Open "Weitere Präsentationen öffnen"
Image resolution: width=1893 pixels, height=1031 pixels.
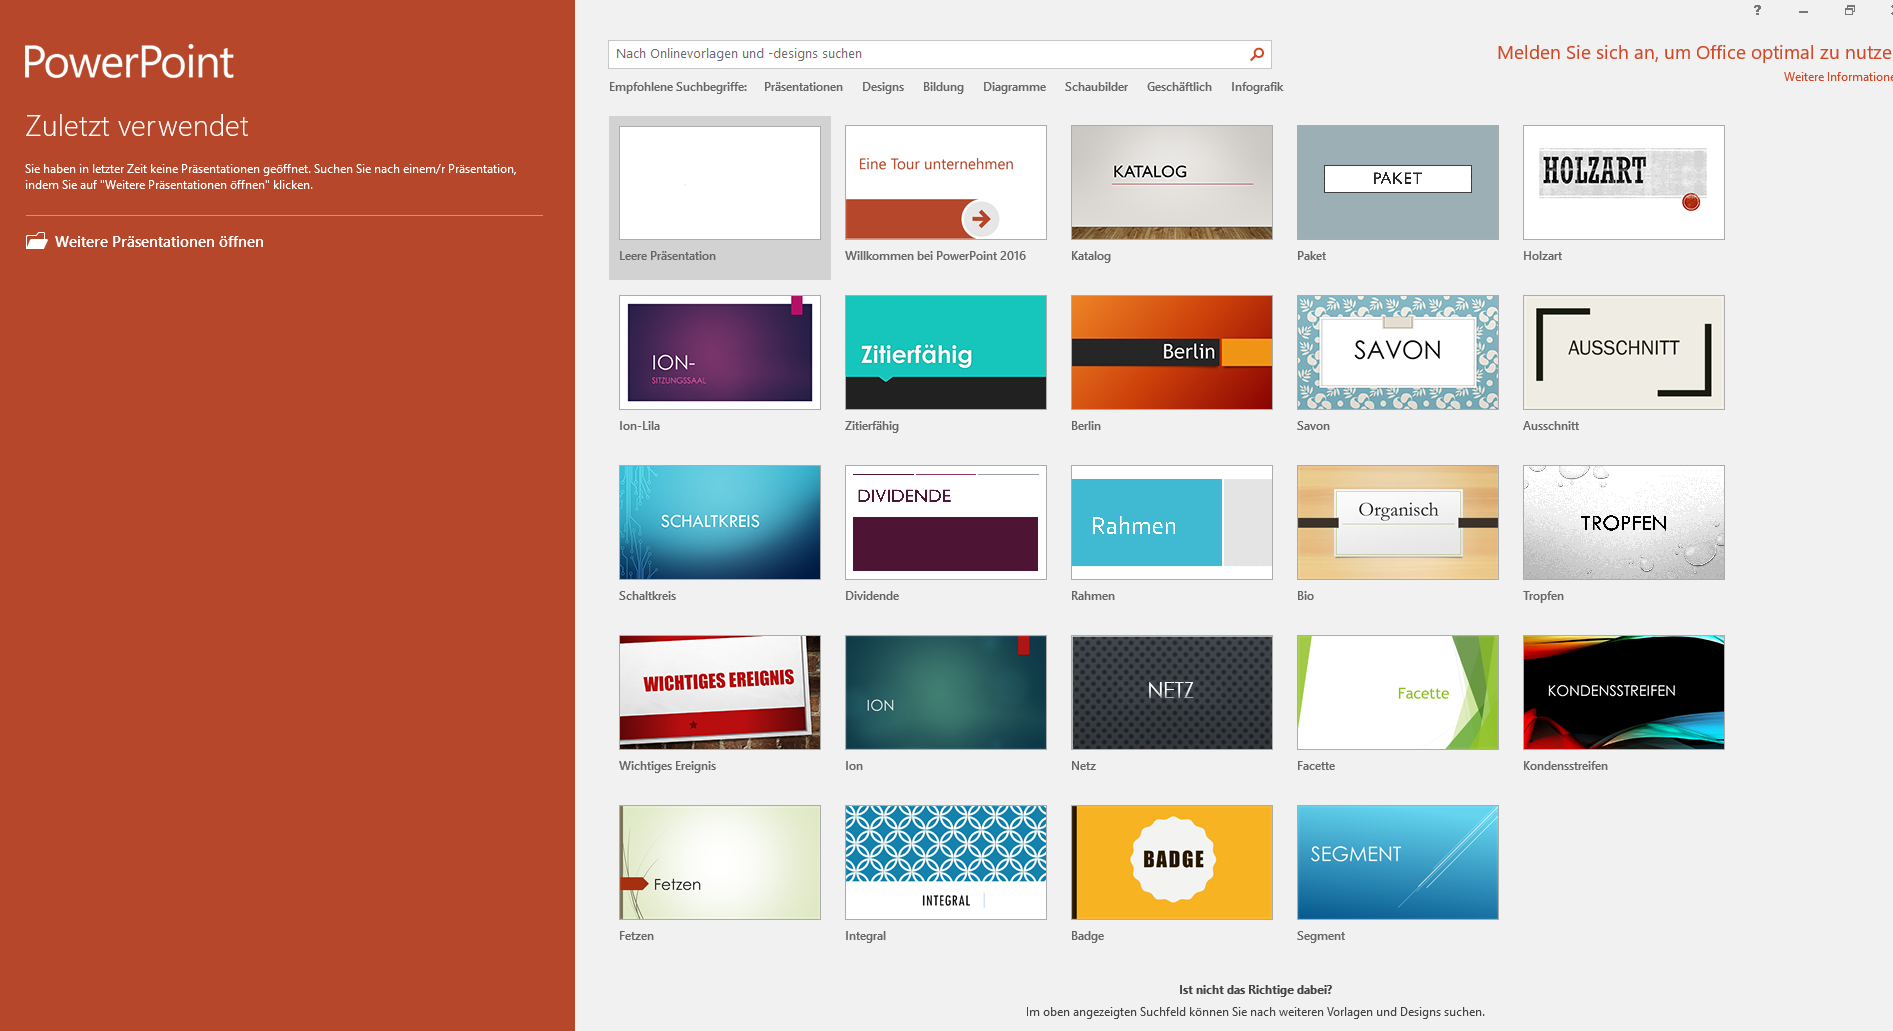[159, 241]
